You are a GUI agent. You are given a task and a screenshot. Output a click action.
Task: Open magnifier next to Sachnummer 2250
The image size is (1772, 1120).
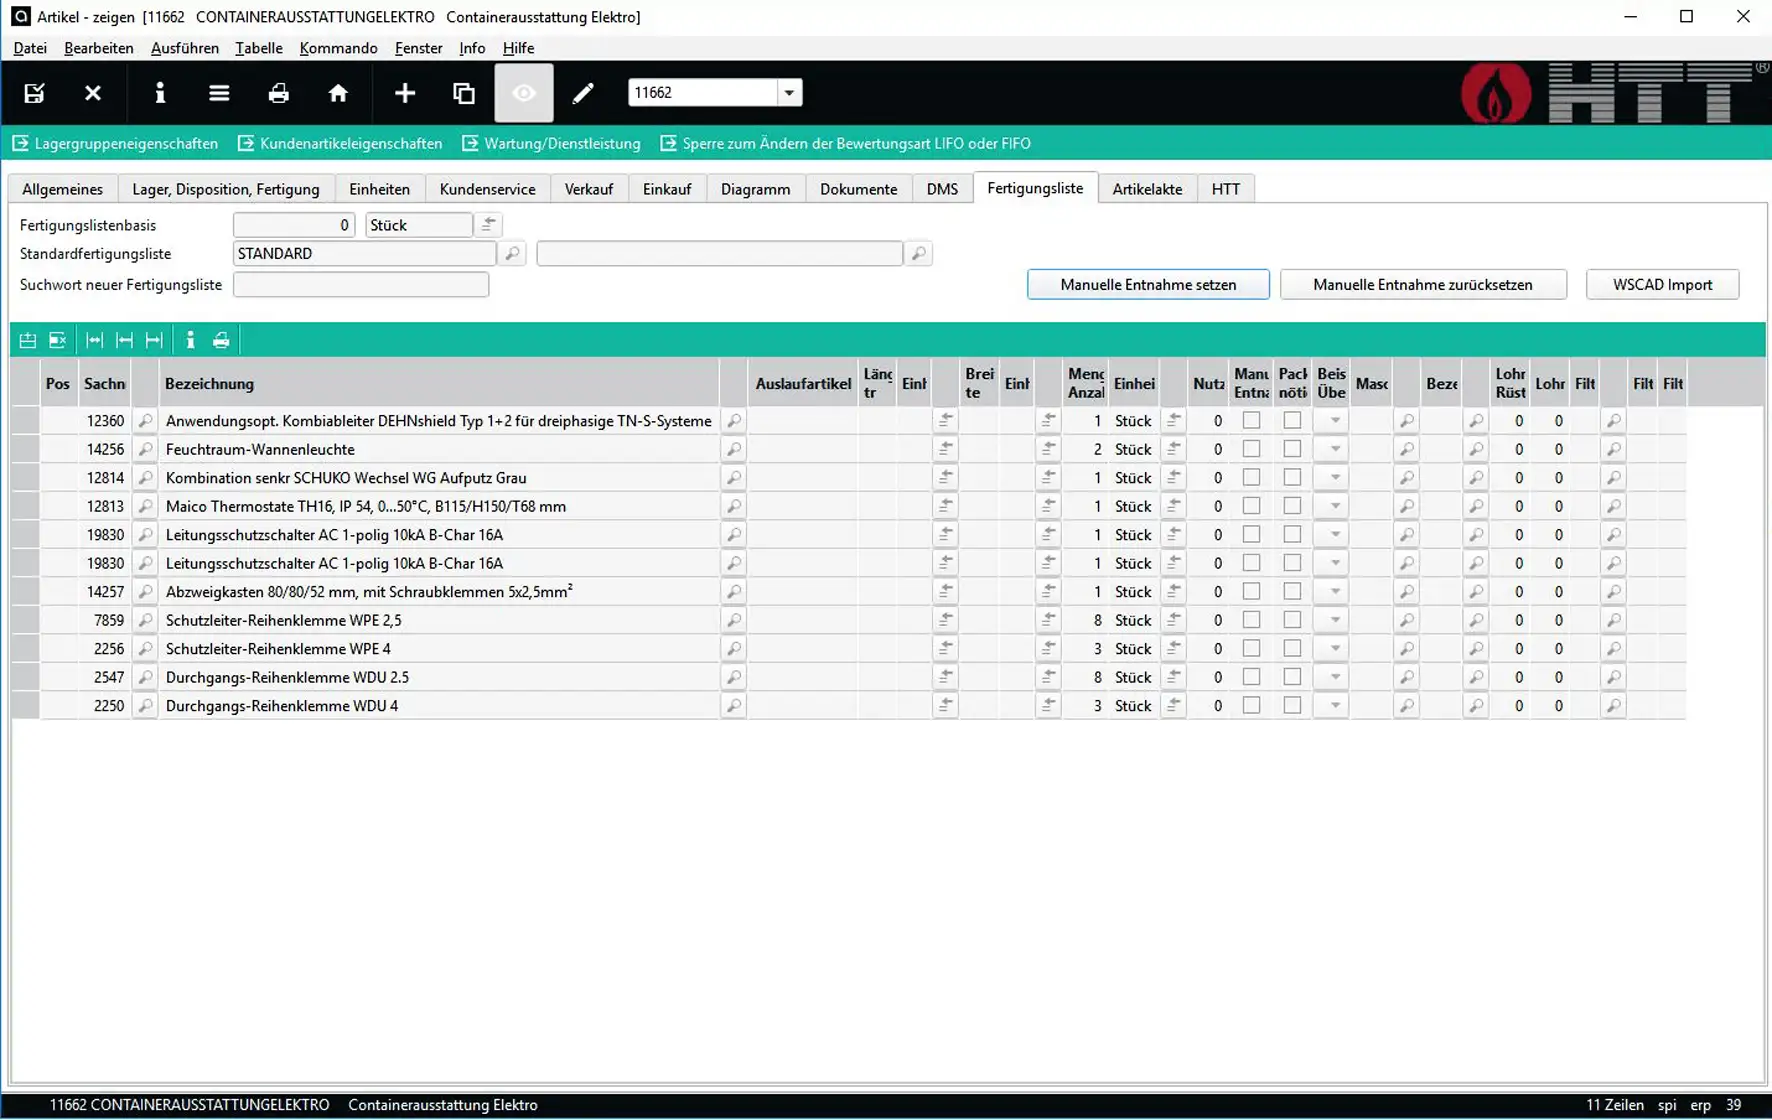click(x=145, y=706)
